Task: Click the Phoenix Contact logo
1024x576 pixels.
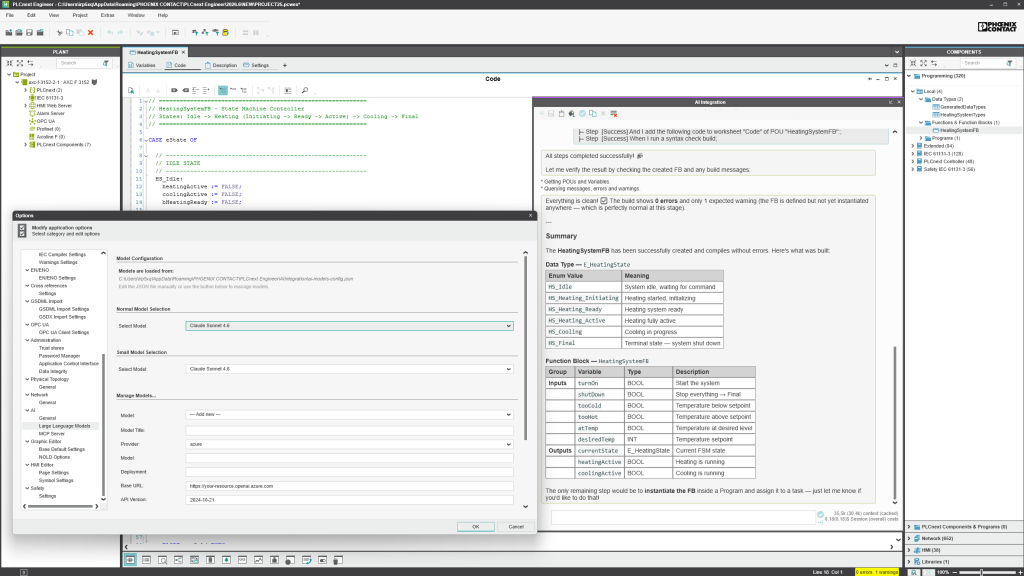Action: 997,27
